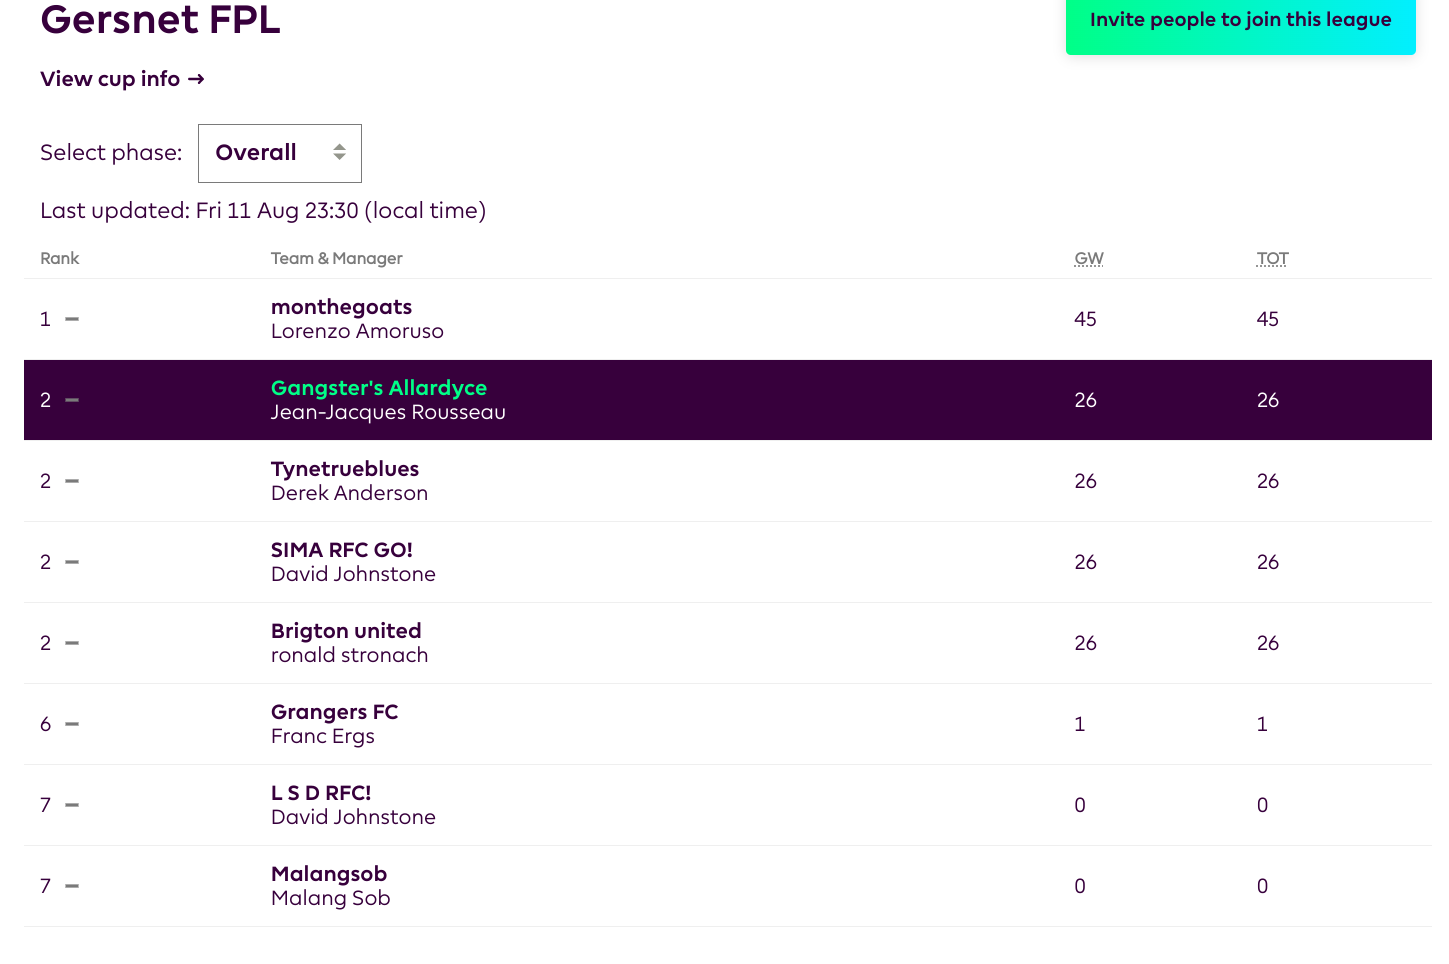Click the Rank column header
Viewport: 1449px width, 964px height.
coord(60,258)
